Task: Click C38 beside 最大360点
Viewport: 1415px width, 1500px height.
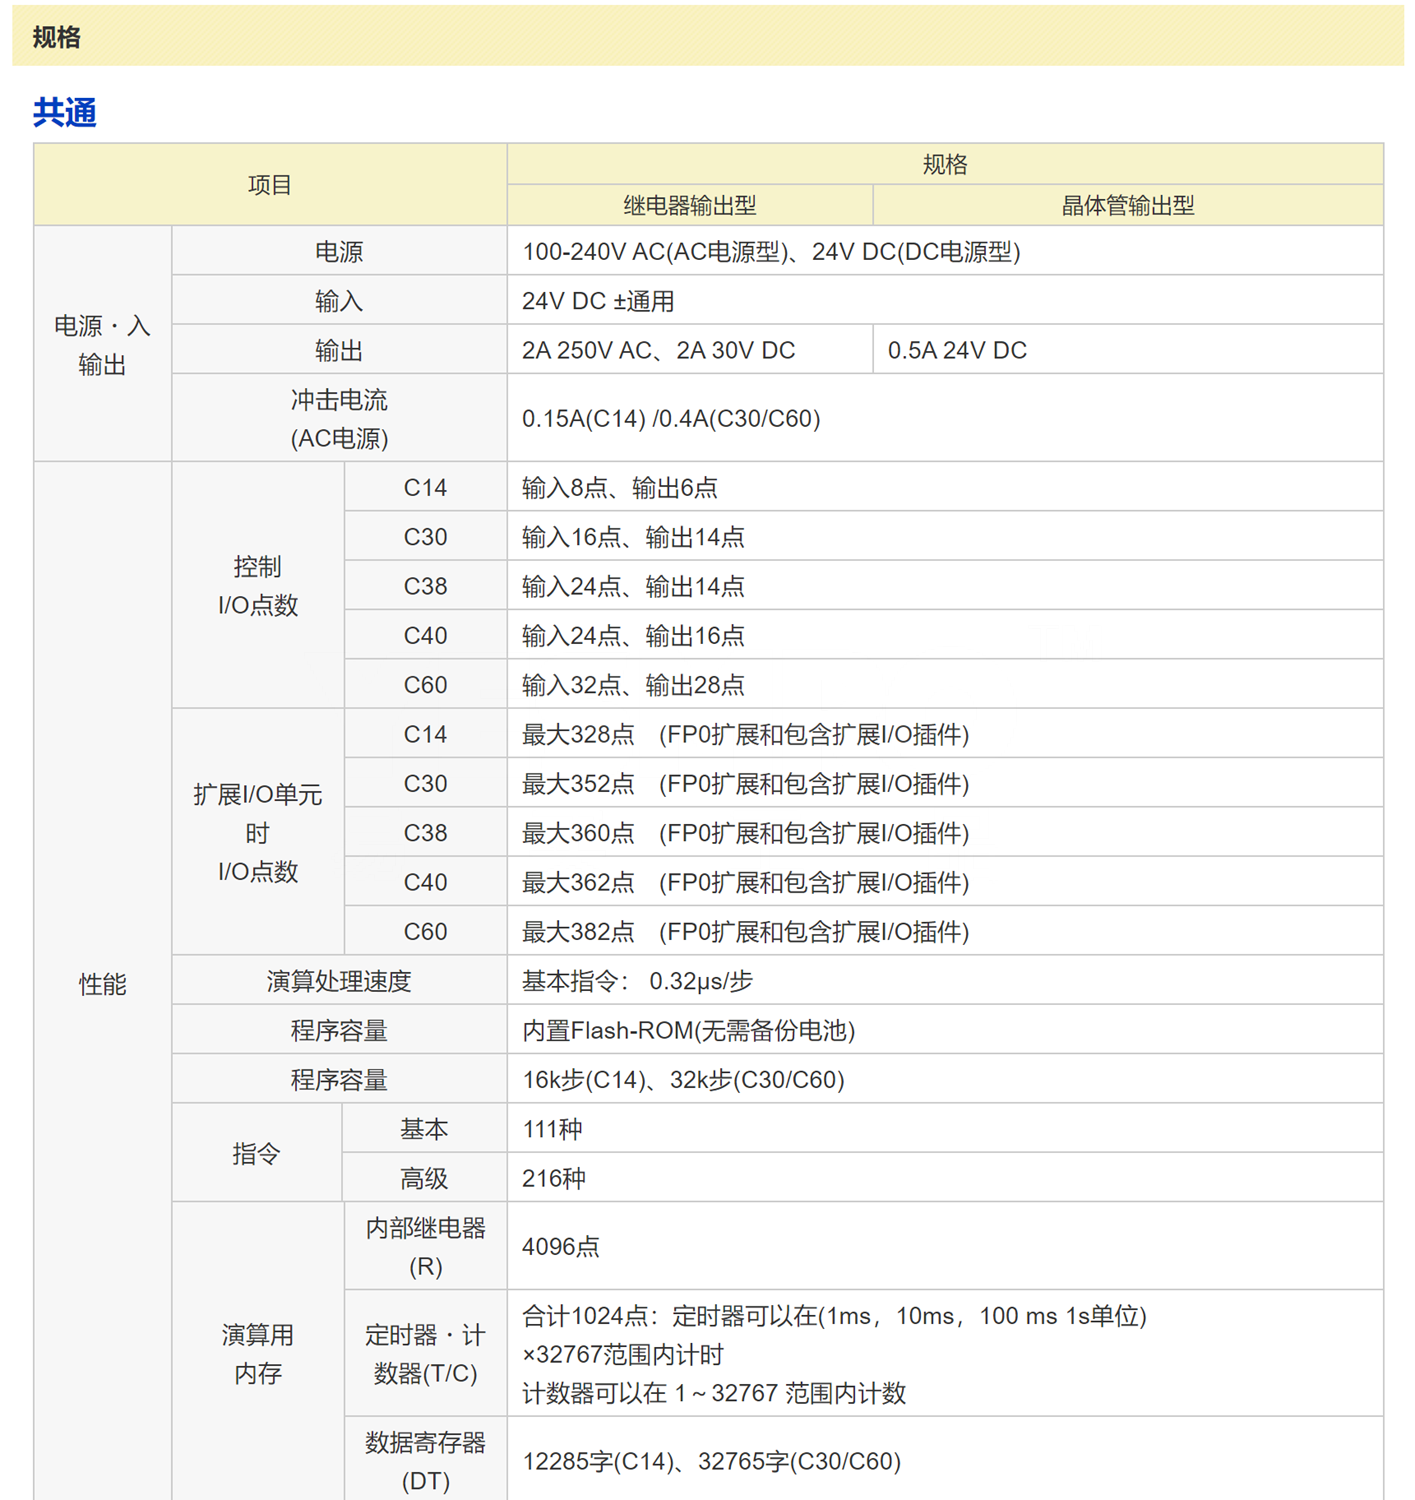Action: (425, 833)
